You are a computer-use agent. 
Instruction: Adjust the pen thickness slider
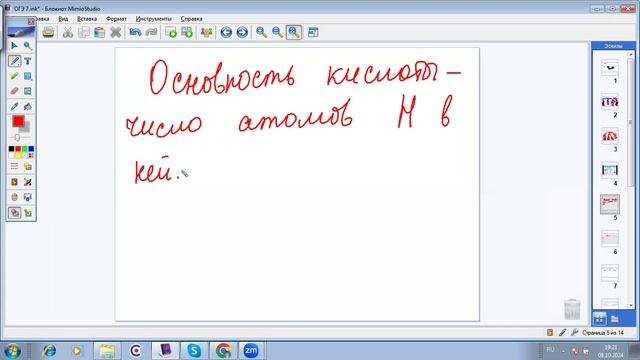[x=17, y=138]
